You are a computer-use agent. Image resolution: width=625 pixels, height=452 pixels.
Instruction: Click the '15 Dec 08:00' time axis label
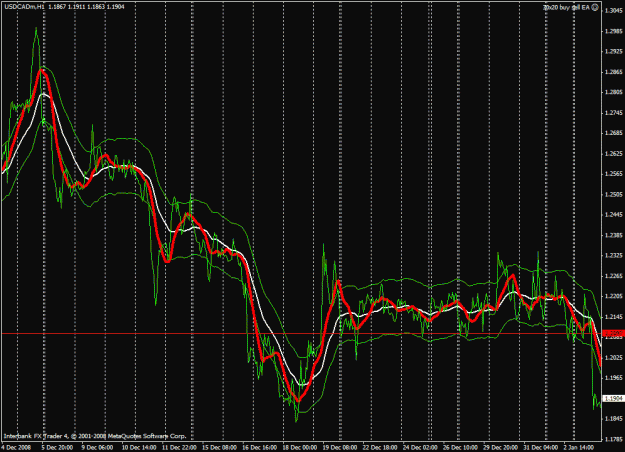pos(219,447)
